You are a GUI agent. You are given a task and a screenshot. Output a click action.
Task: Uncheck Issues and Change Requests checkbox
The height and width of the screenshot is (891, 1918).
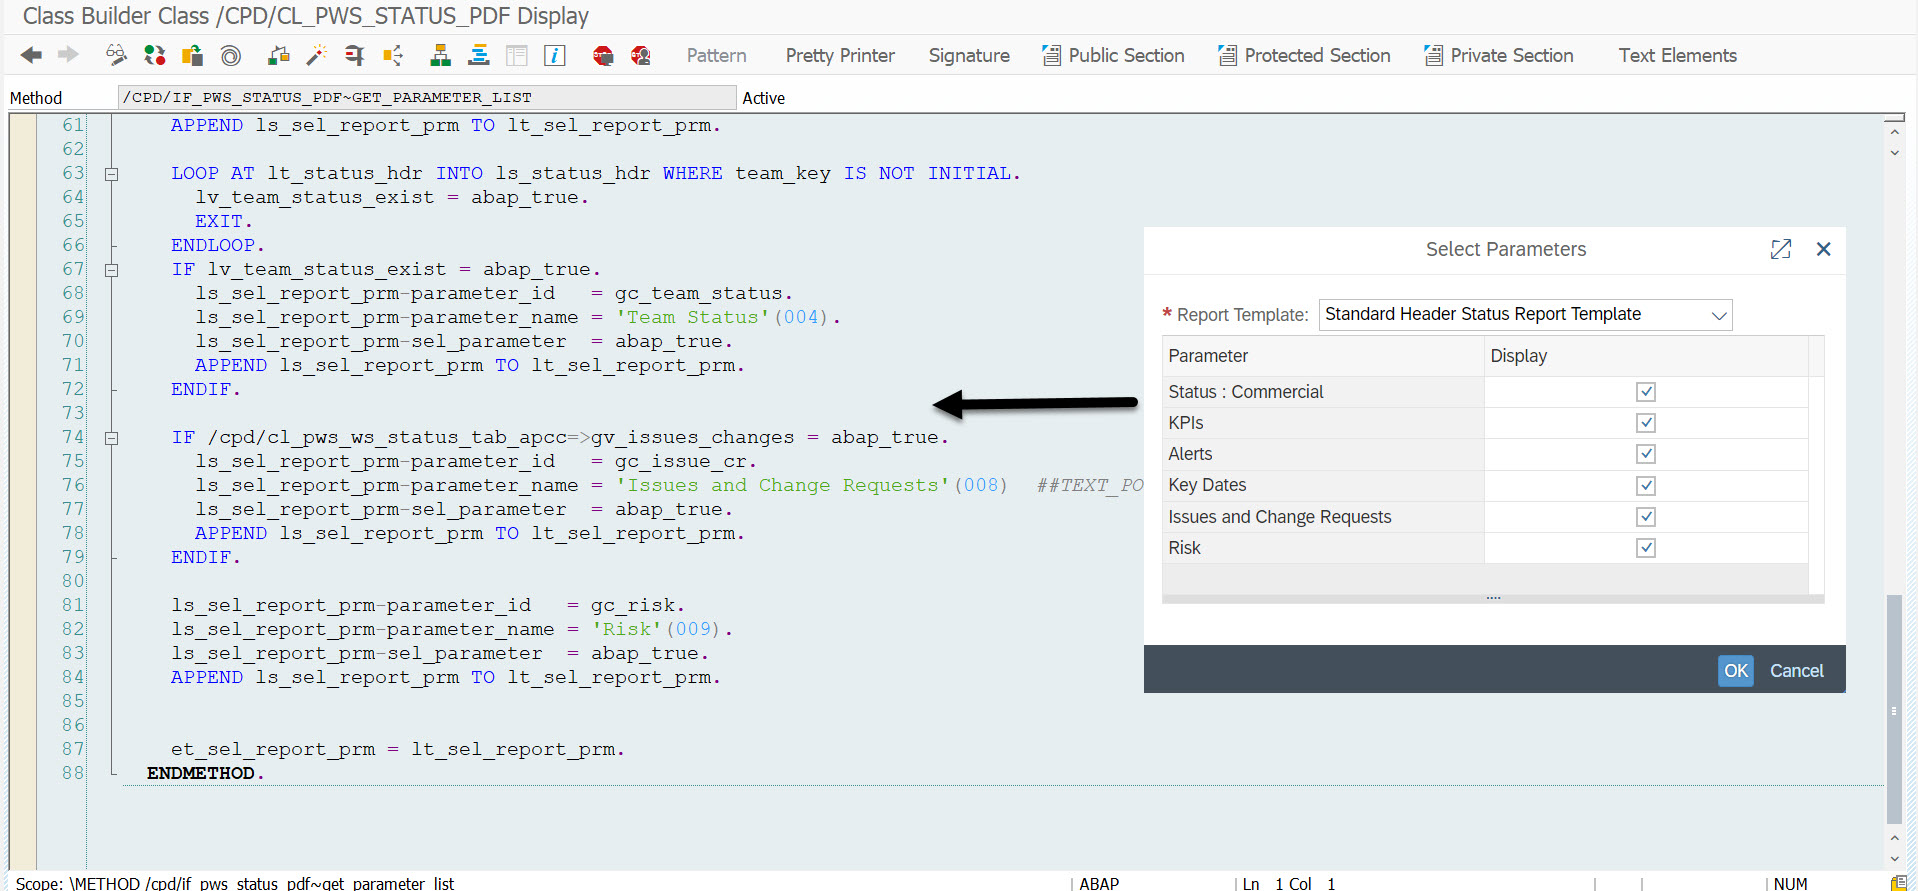[1646, 517]
